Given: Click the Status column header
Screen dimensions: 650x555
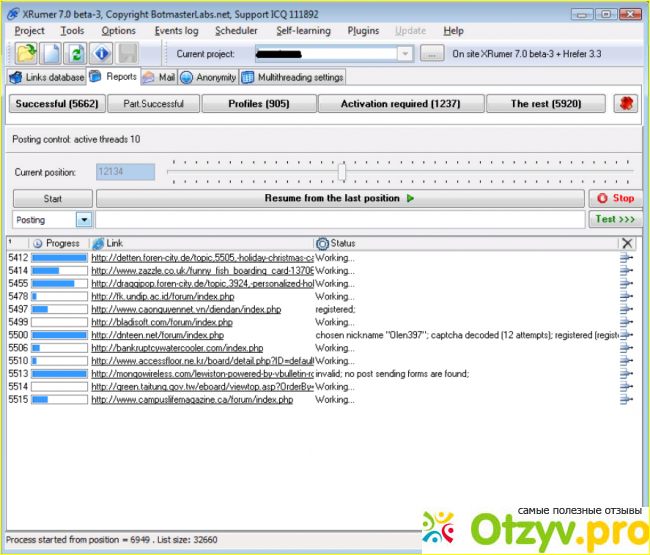Looking at the screenshot, I should (466, 243).
